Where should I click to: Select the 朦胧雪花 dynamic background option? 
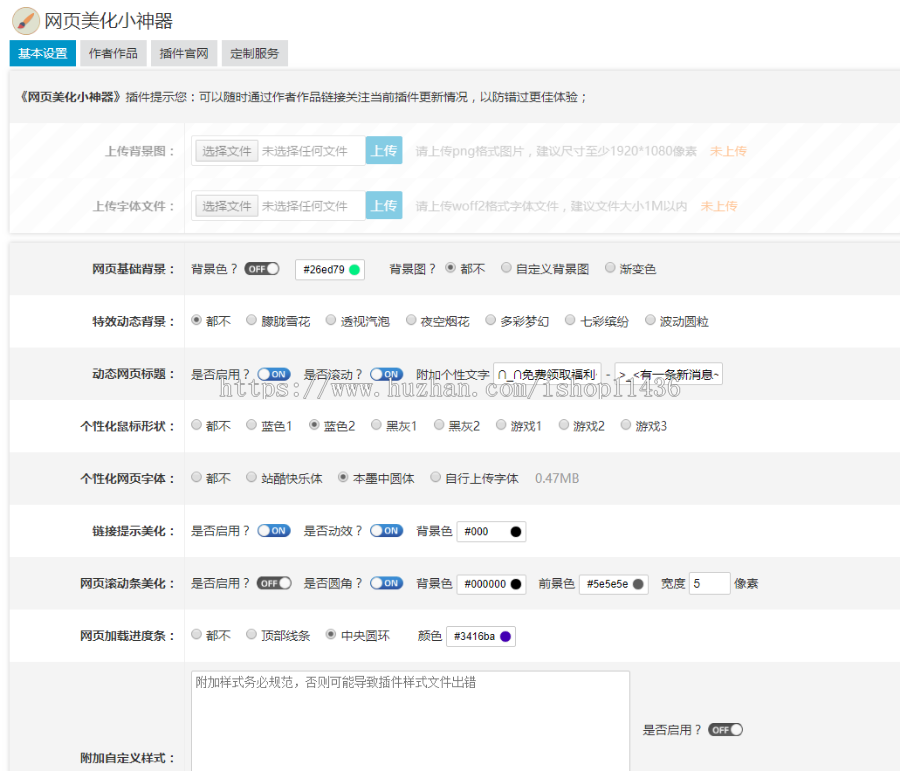253,320
